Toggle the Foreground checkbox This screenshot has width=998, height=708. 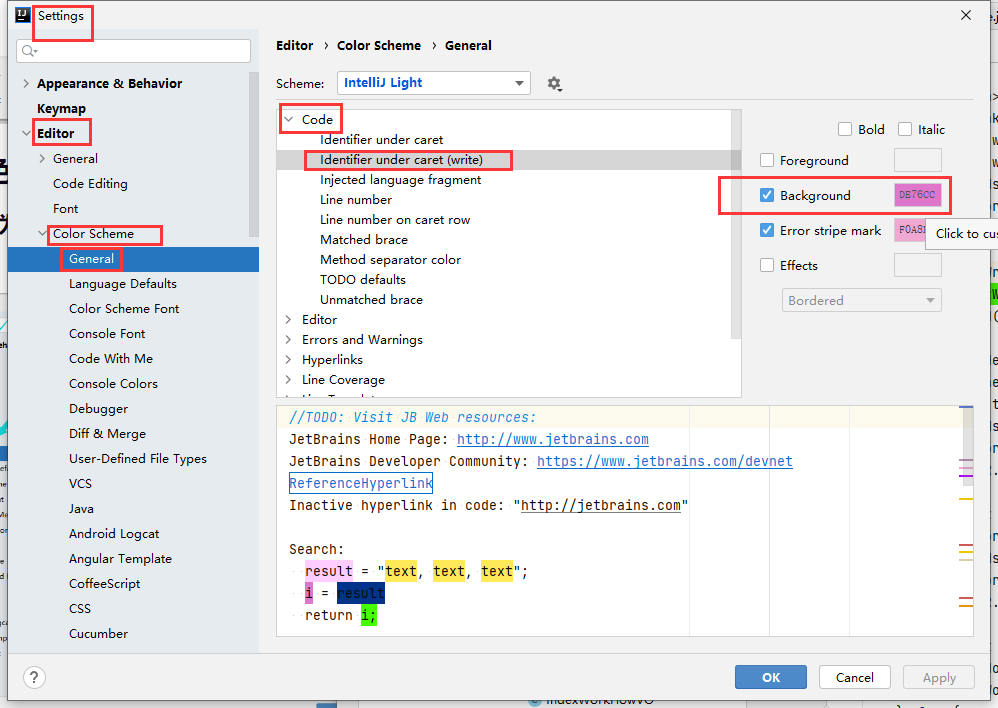point(767,160)
